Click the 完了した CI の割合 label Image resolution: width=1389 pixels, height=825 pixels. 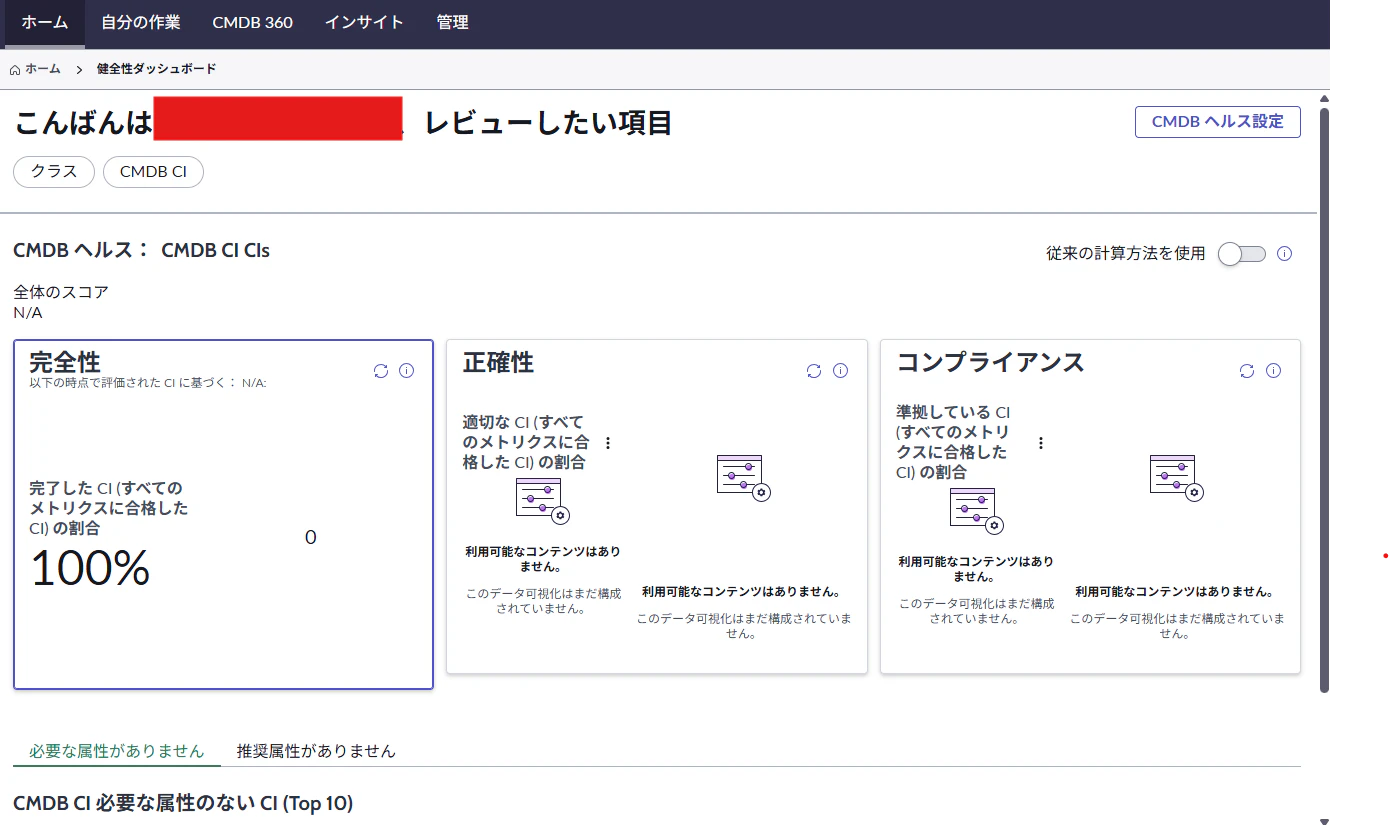pyautogui.click(x=109, y=508)
